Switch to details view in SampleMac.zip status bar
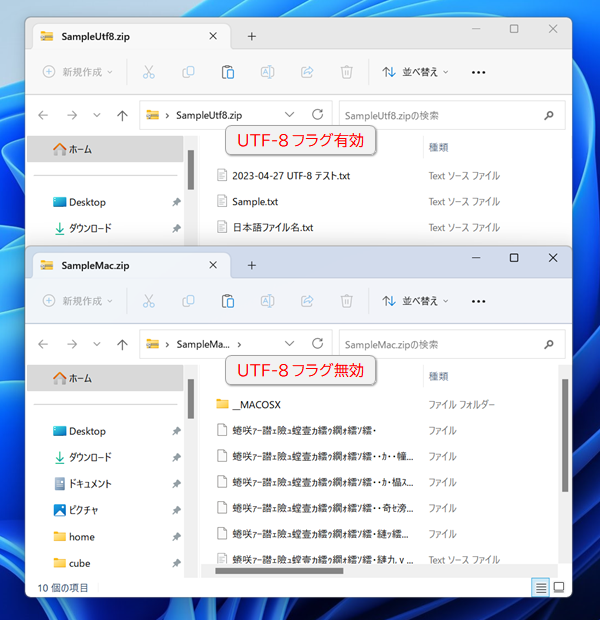This screenshot has width=600, height=620. 541,588
